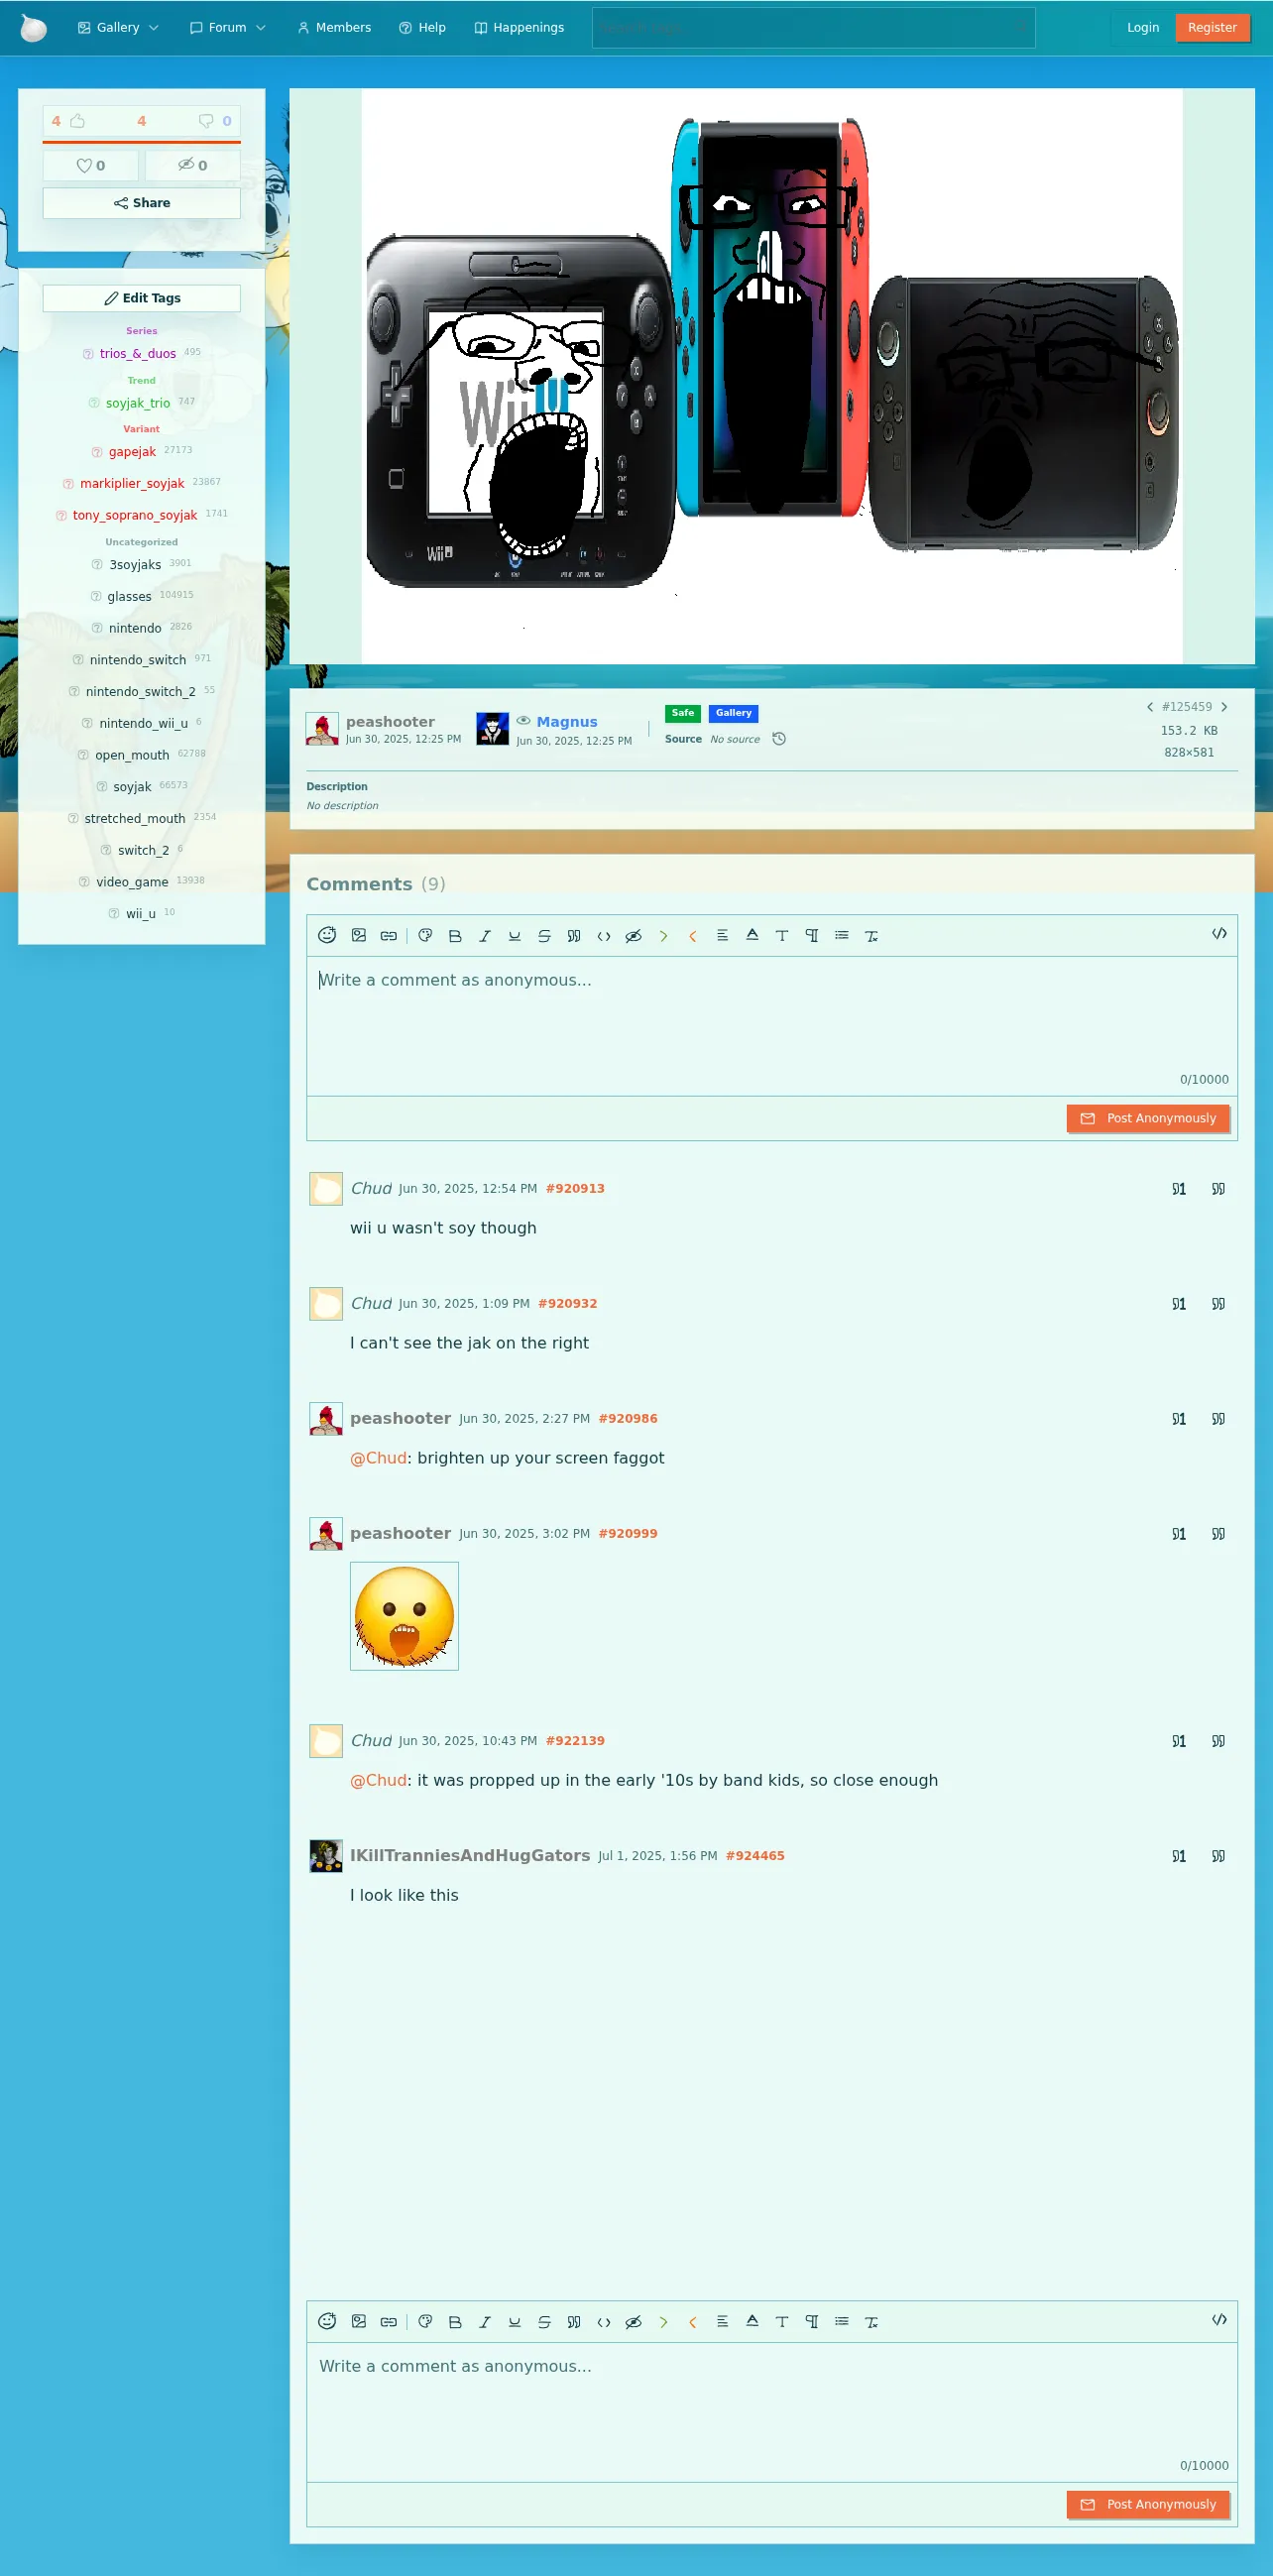Apply bold in the bottom comment editor

(455, 2321)
